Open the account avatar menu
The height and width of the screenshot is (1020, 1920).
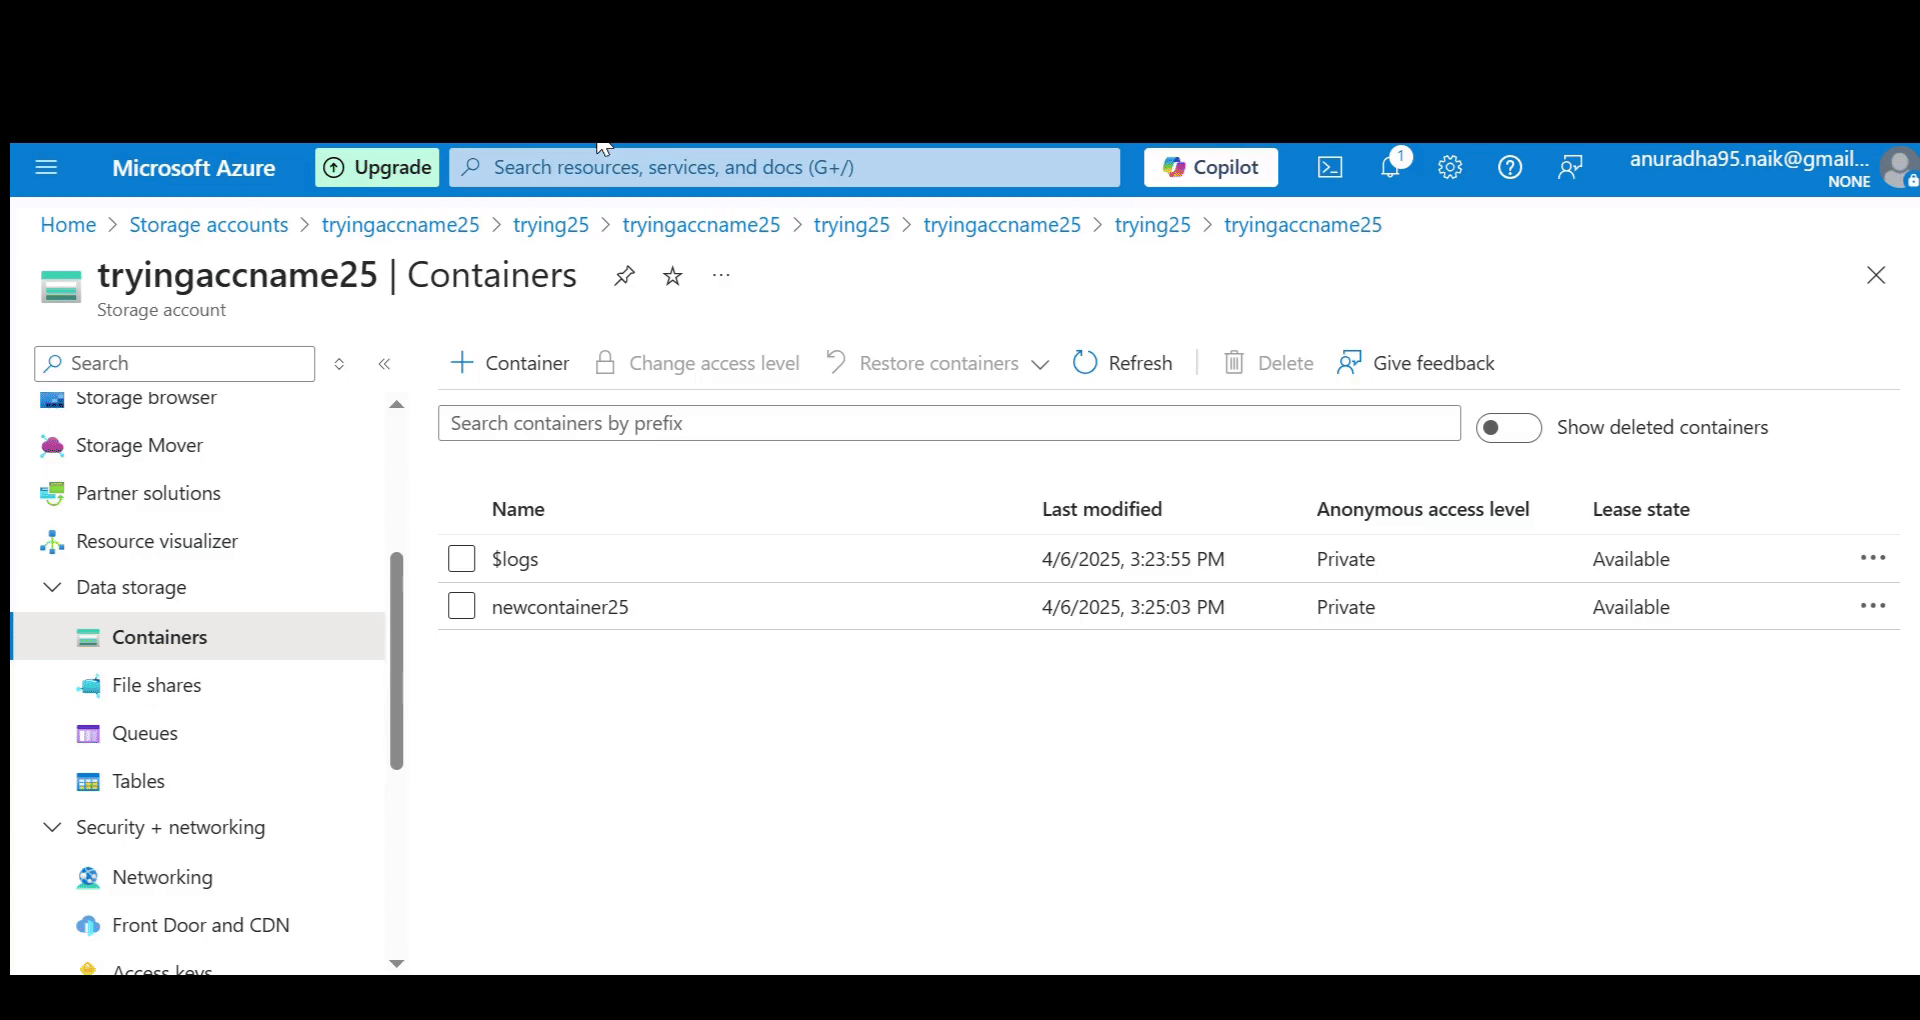(x=1899, y=168)
